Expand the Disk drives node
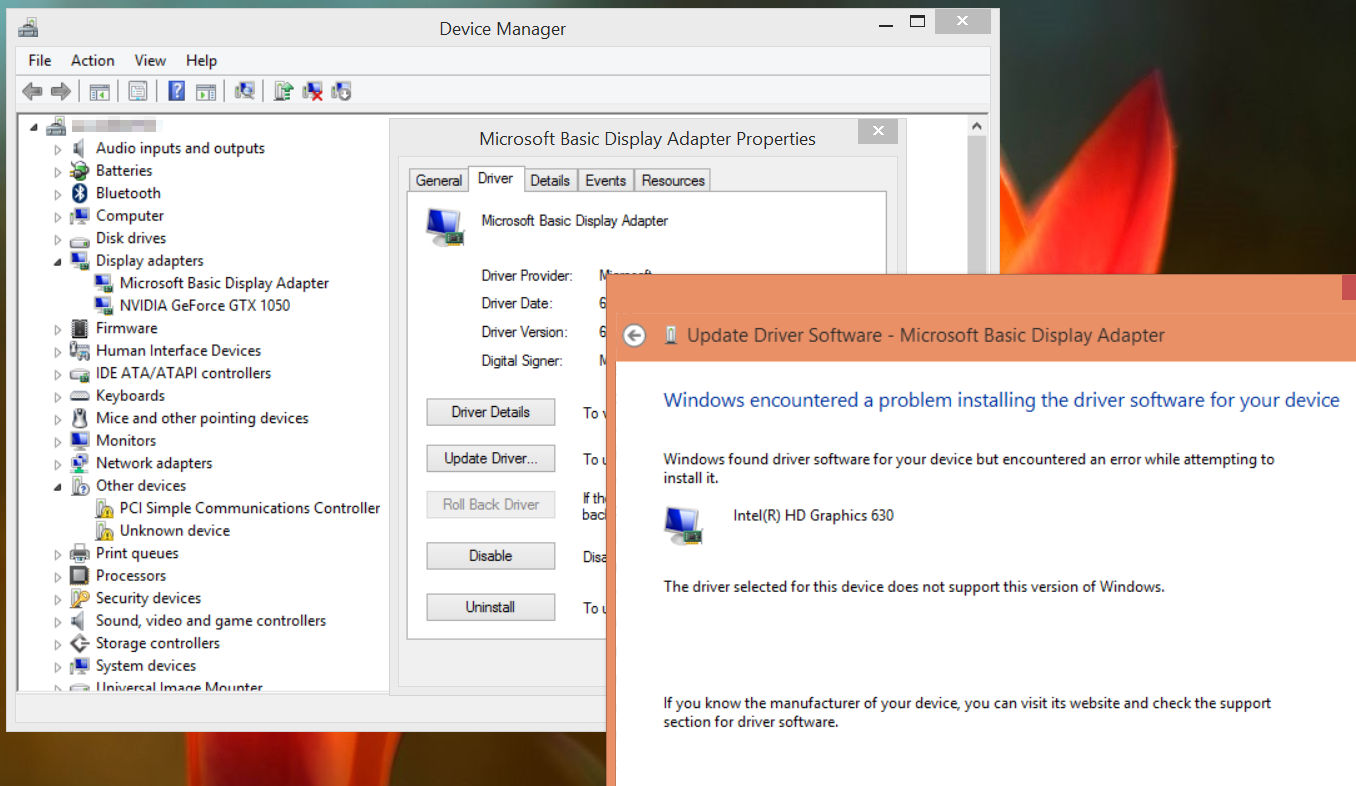The width and height of the screenshot is (1356, 786). [x=58, y=239]
